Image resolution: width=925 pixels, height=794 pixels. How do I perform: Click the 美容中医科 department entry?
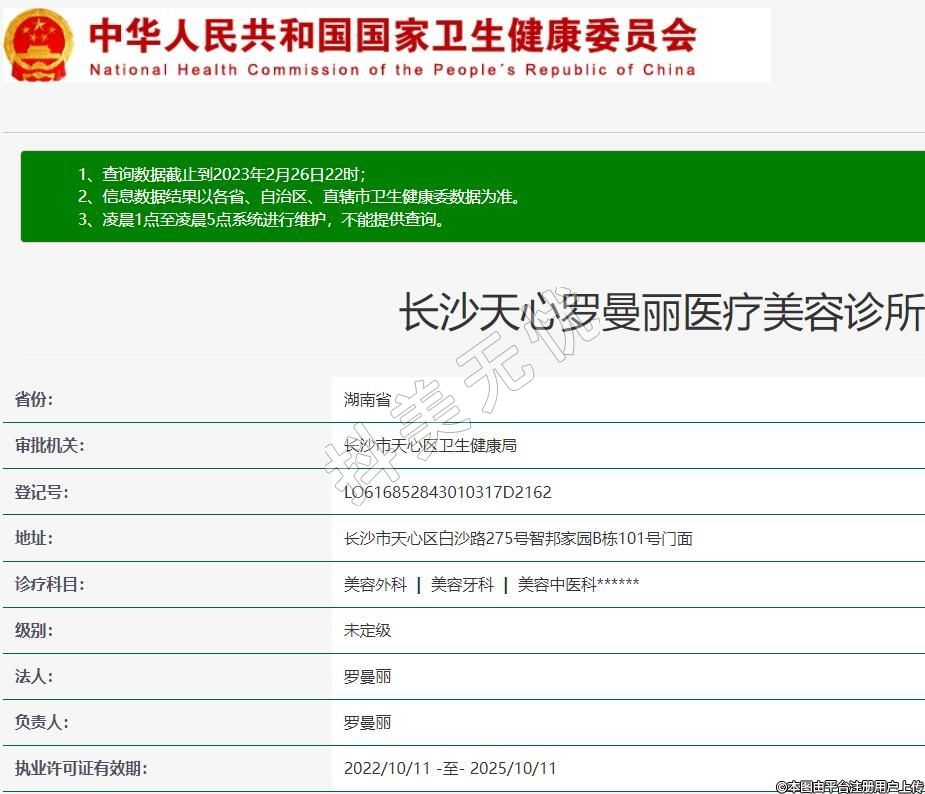click(556, 585)
